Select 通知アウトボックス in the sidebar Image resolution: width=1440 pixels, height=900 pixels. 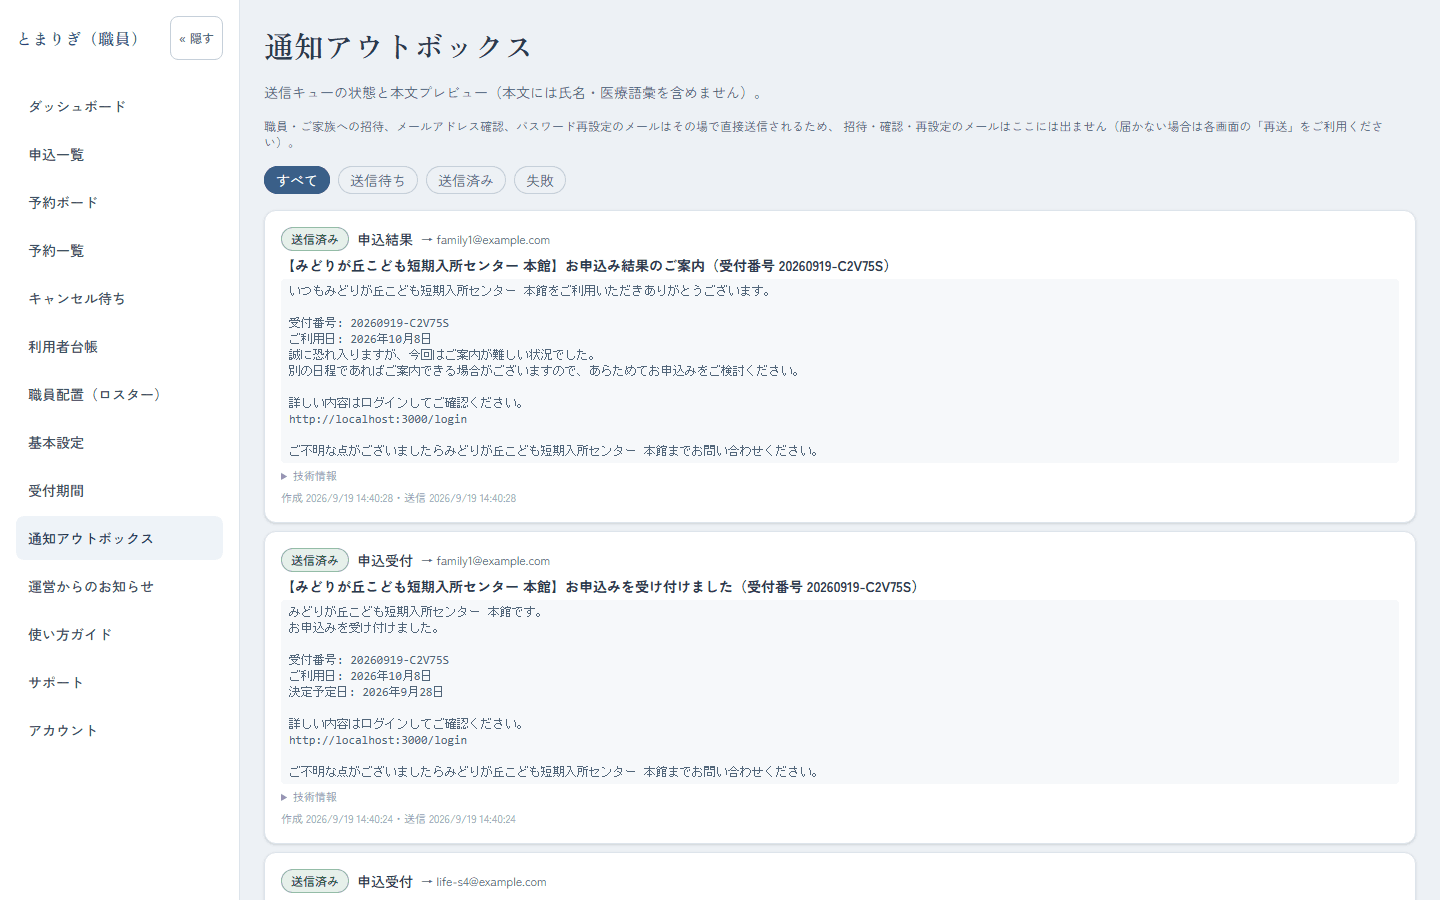coord(119,538)
